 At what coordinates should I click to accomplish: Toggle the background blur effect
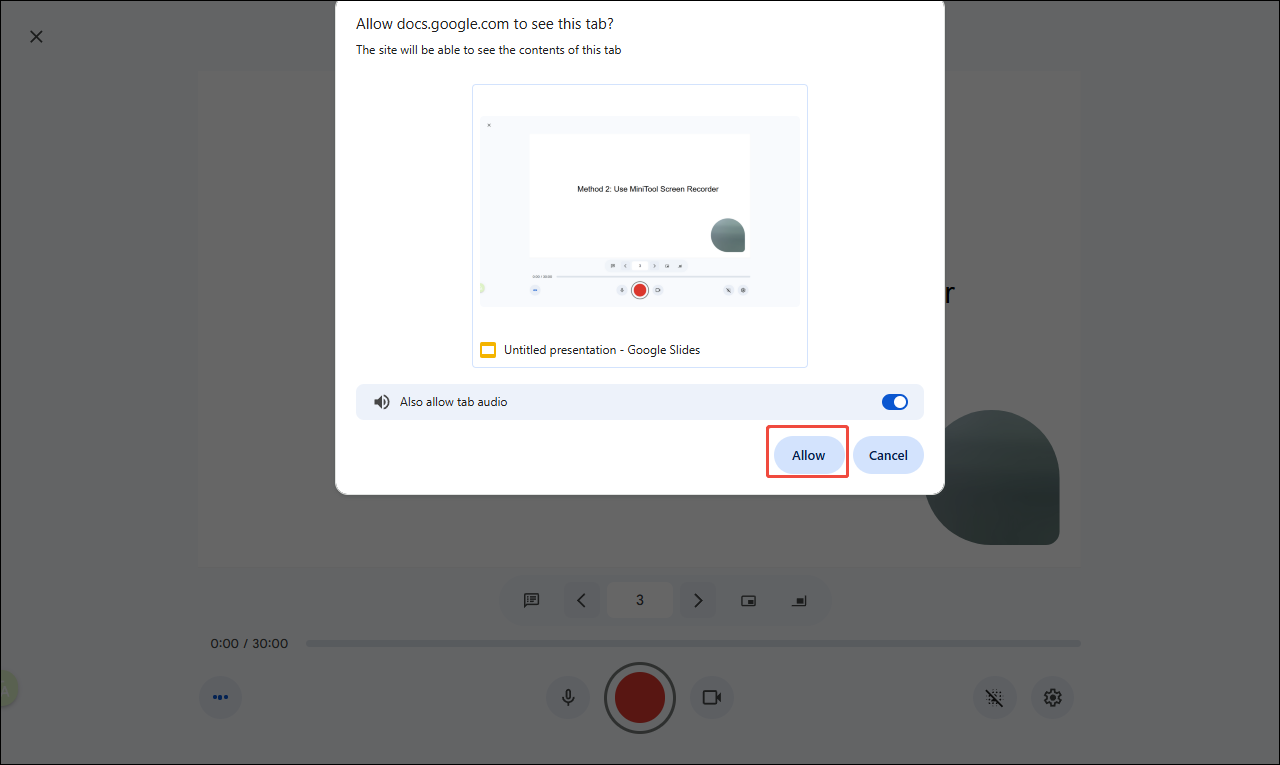(x=994, y=698)
